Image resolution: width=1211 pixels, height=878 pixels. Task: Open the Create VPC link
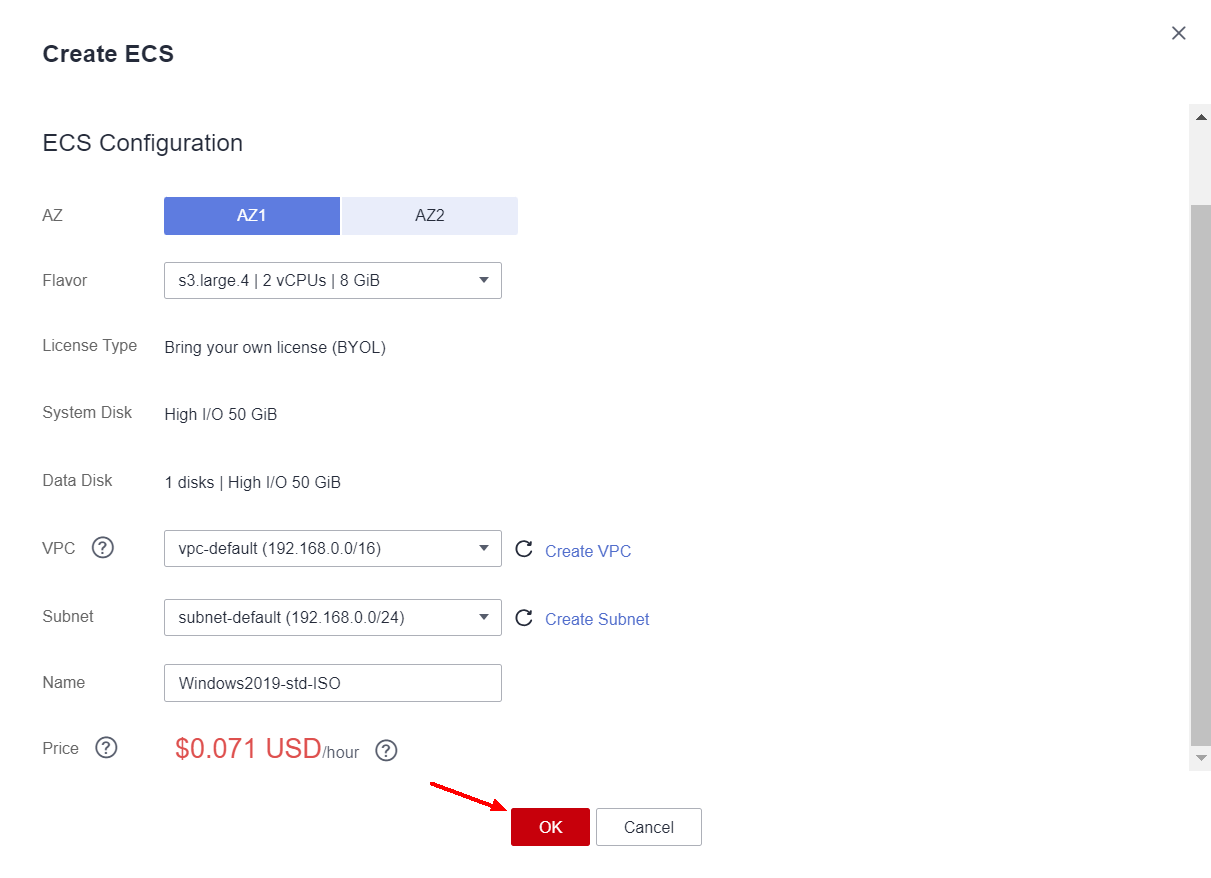pos(588,551)
